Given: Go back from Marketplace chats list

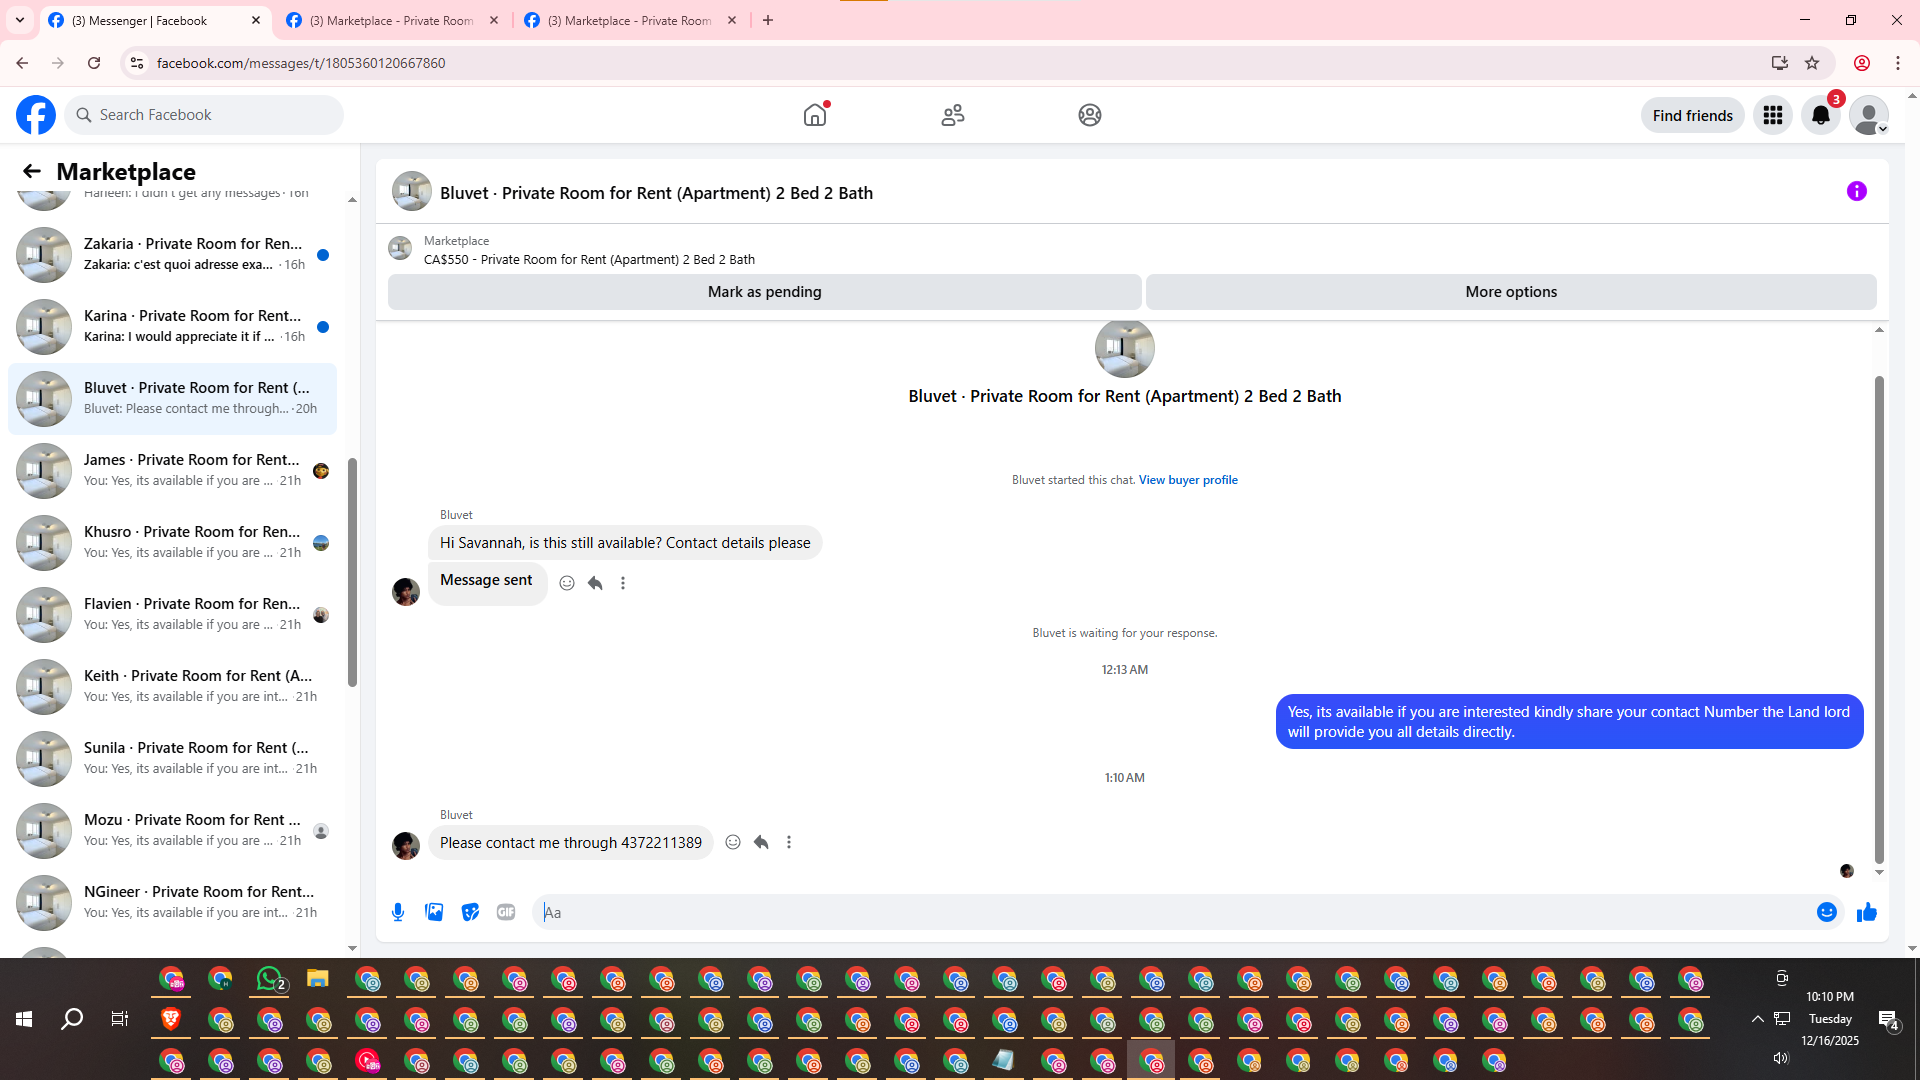Looking at the screenshot, I should coord(32,171).
